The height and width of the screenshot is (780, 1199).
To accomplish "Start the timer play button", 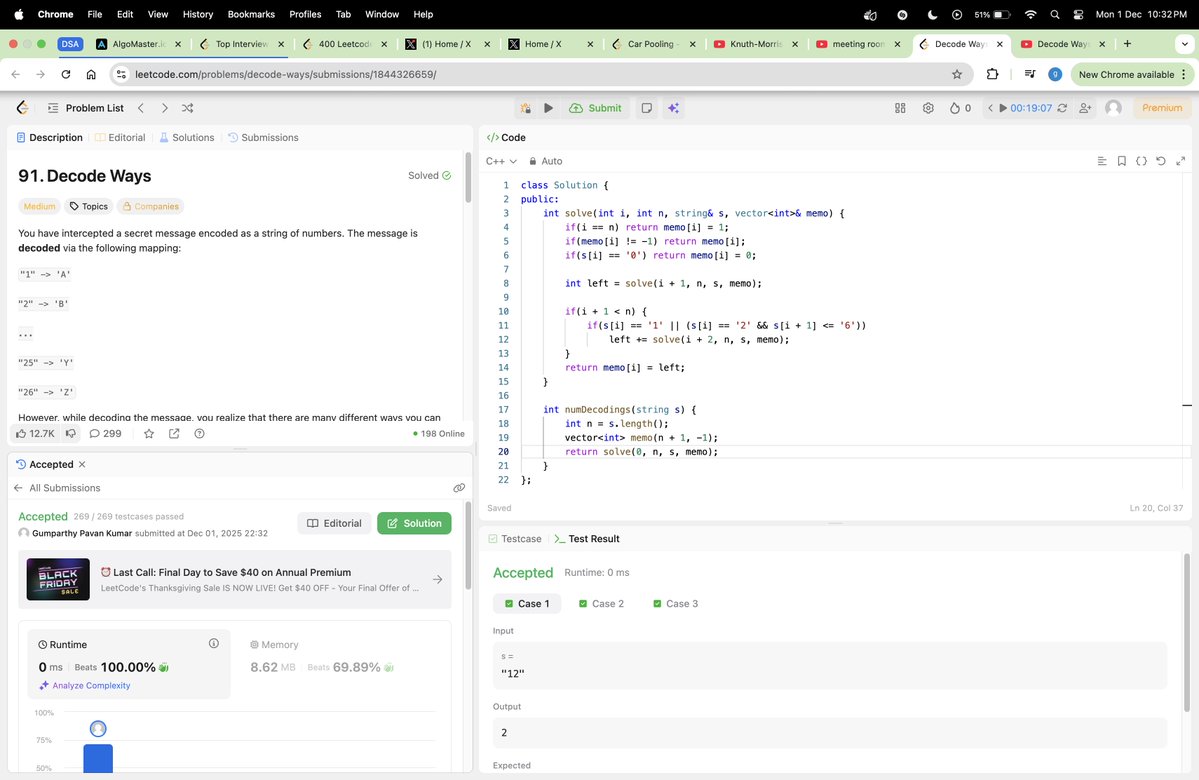I will coord(1002,108).
